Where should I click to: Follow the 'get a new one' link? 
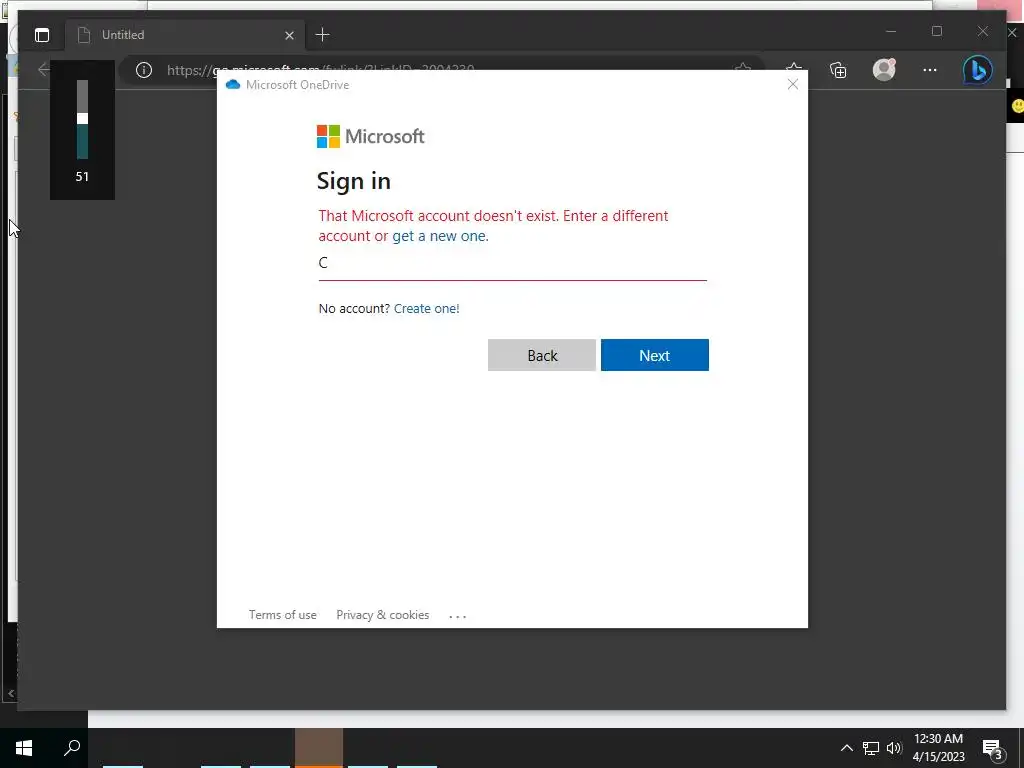pos(440,236)
